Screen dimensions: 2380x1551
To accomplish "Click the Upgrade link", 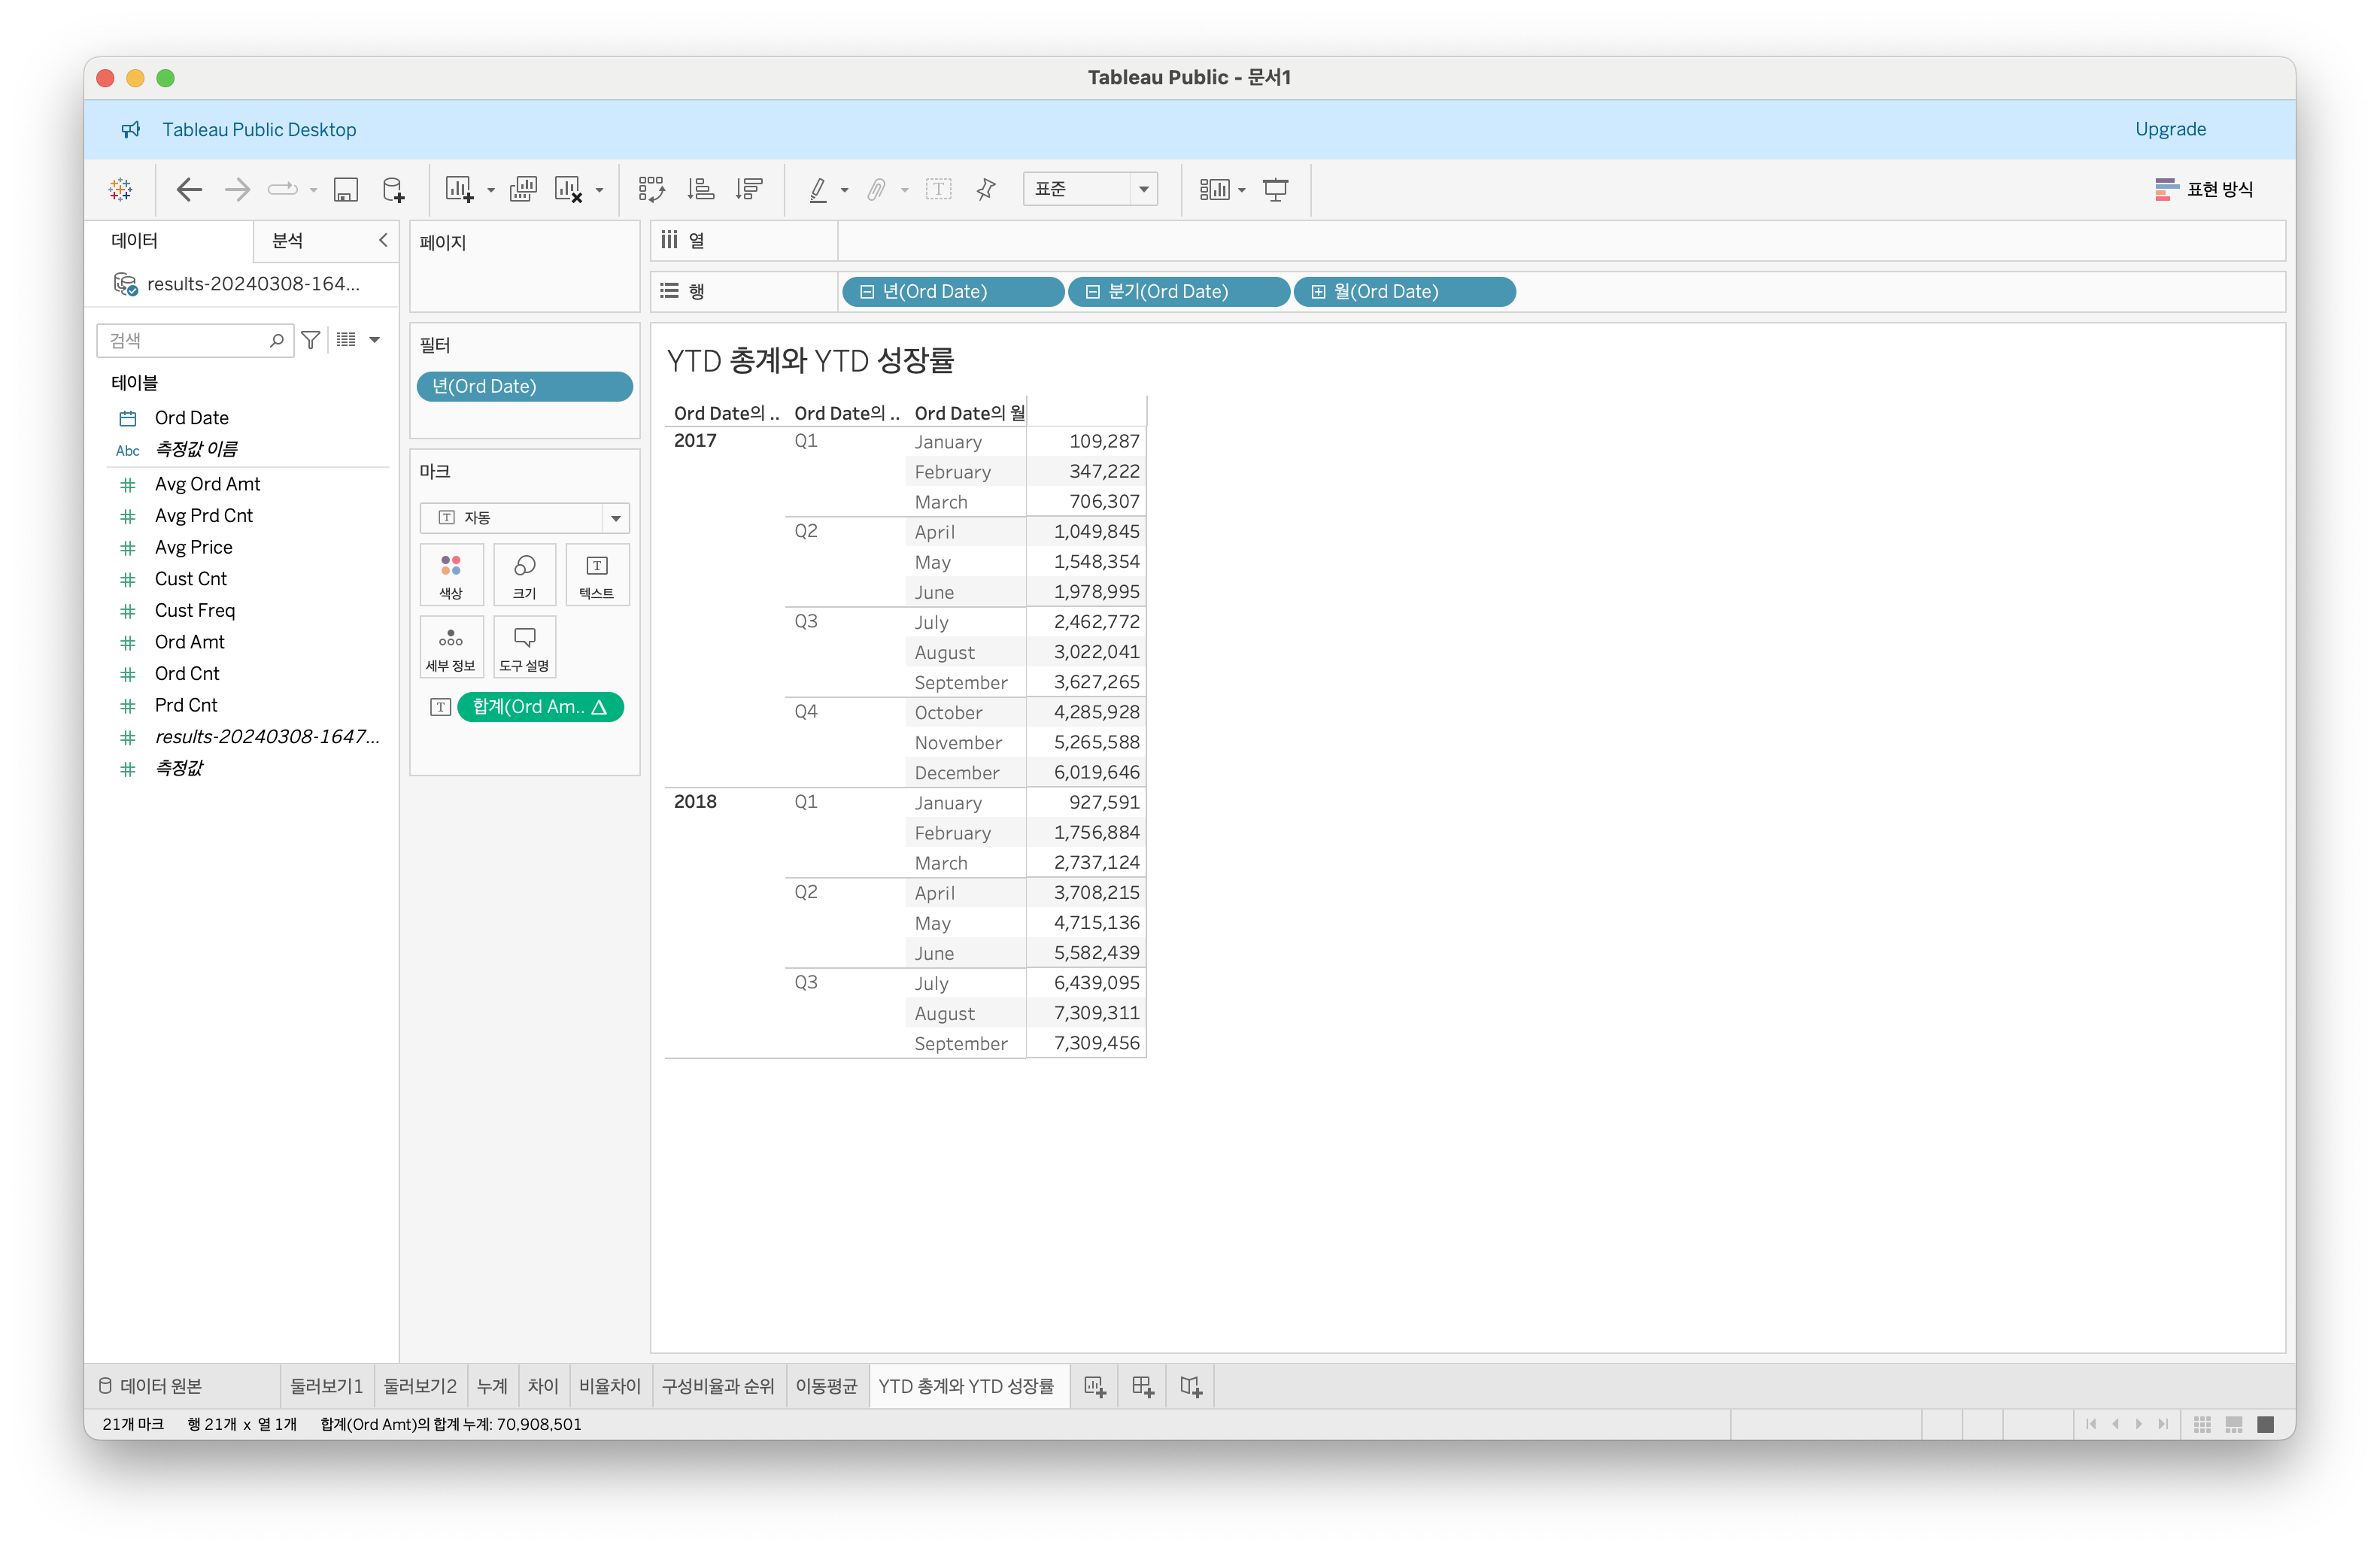I will tap(2169, 129).
